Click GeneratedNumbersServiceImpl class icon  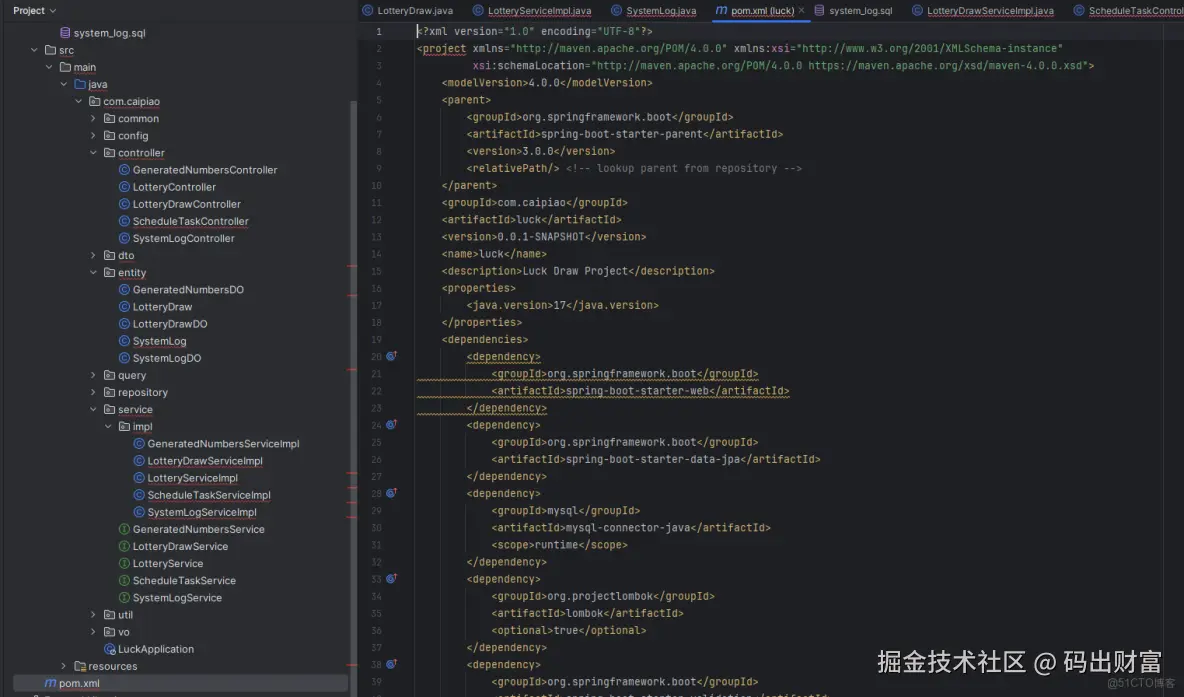(x=139, y=443)
